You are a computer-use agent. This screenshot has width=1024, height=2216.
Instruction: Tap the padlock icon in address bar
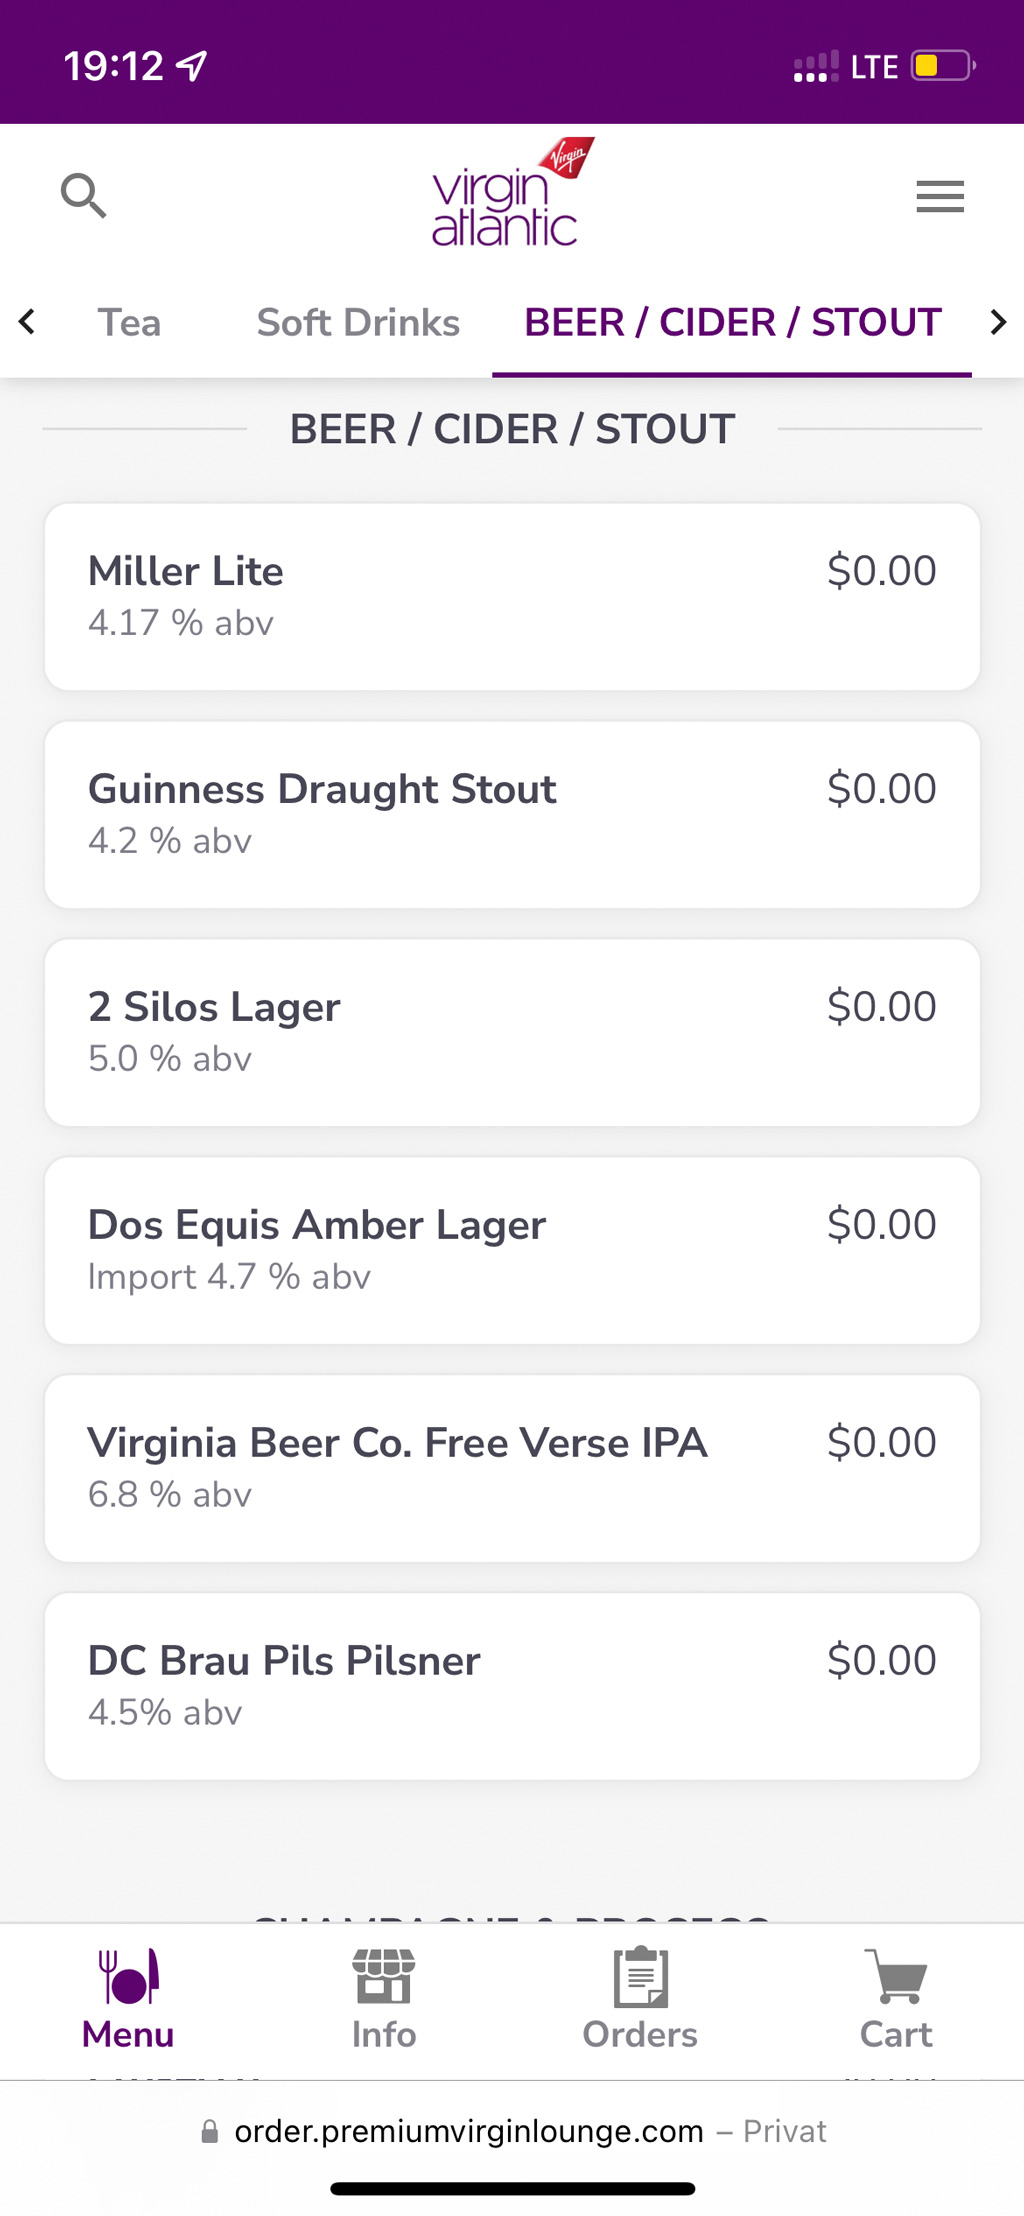point(210,2132)
